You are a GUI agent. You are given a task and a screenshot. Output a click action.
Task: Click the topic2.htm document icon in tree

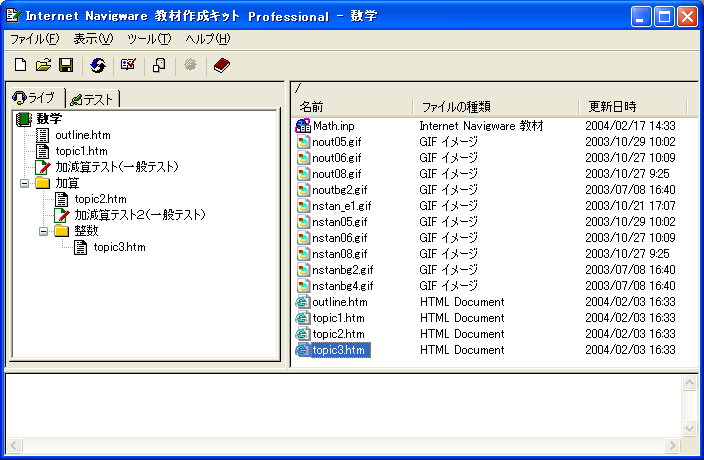click(62, 199)
